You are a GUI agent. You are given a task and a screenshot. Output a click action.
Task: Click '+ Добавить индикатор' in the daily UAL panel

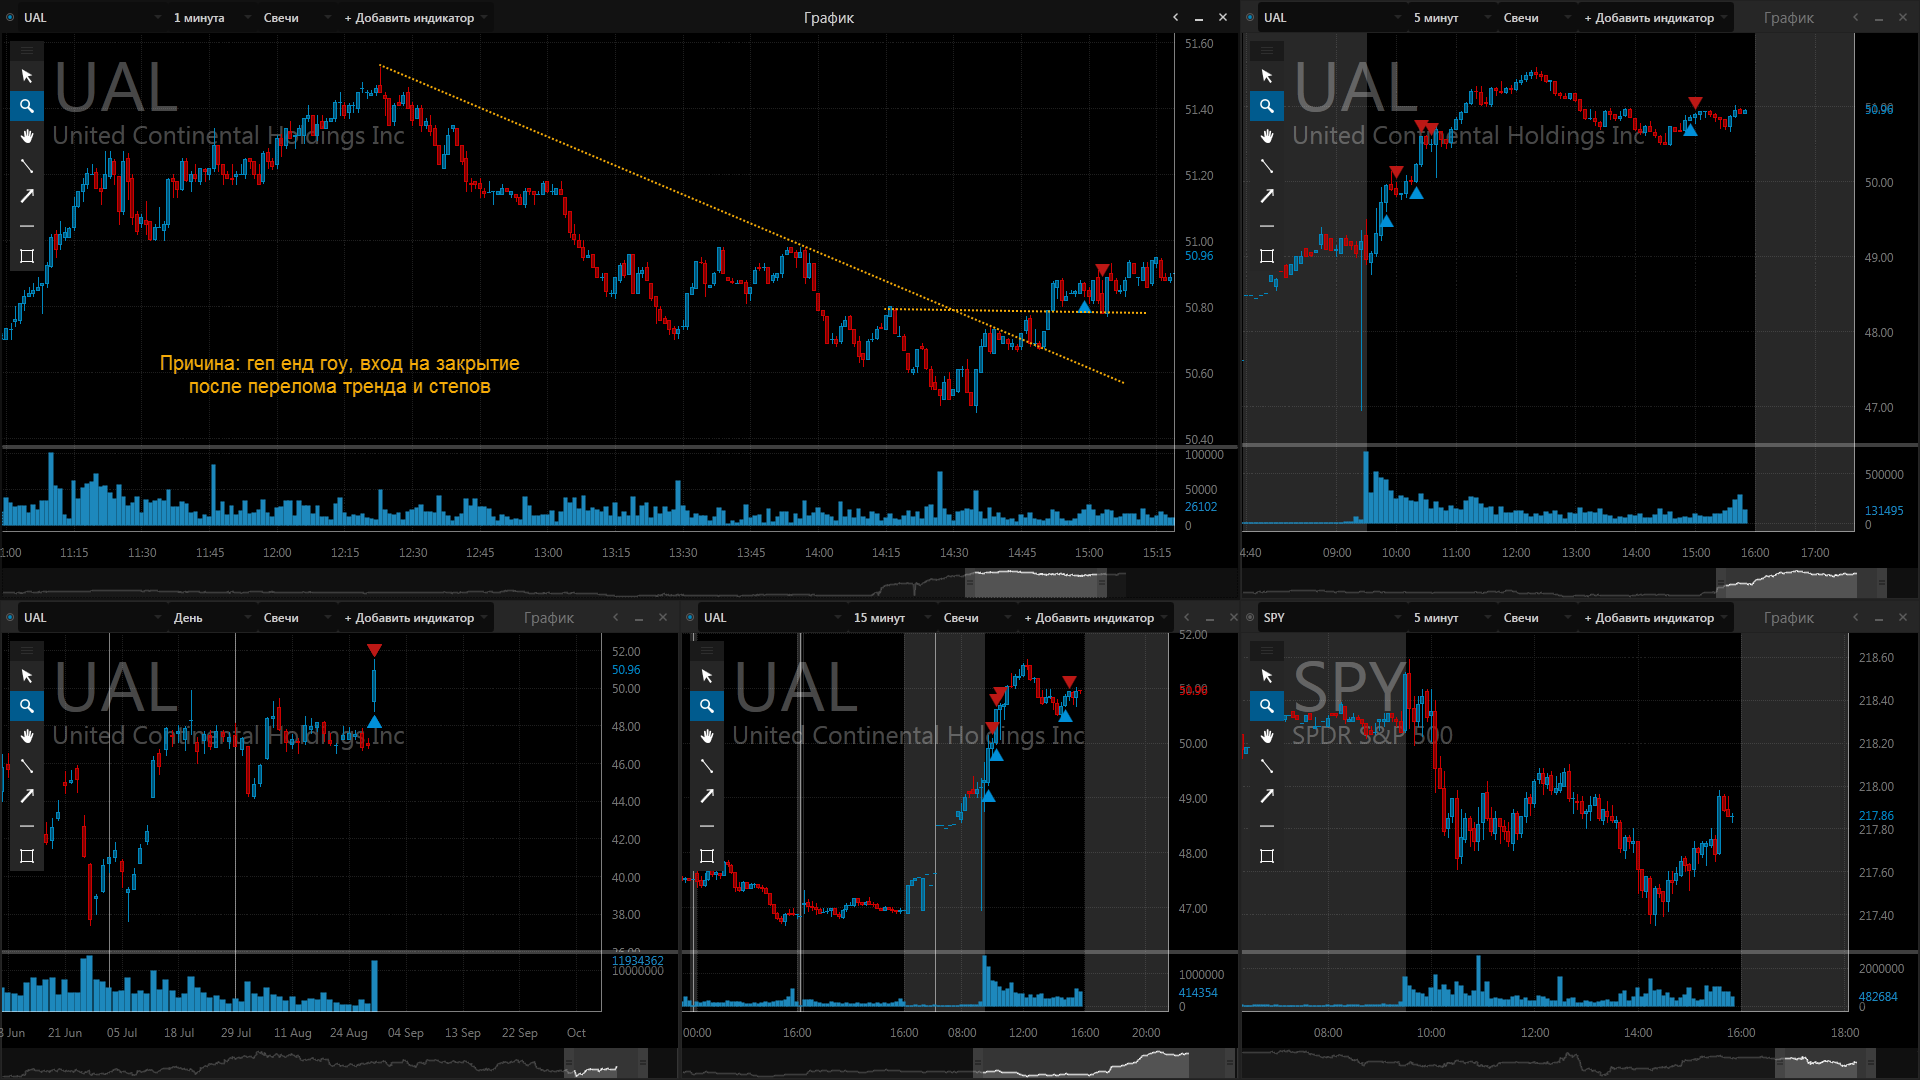pos(414,618)
